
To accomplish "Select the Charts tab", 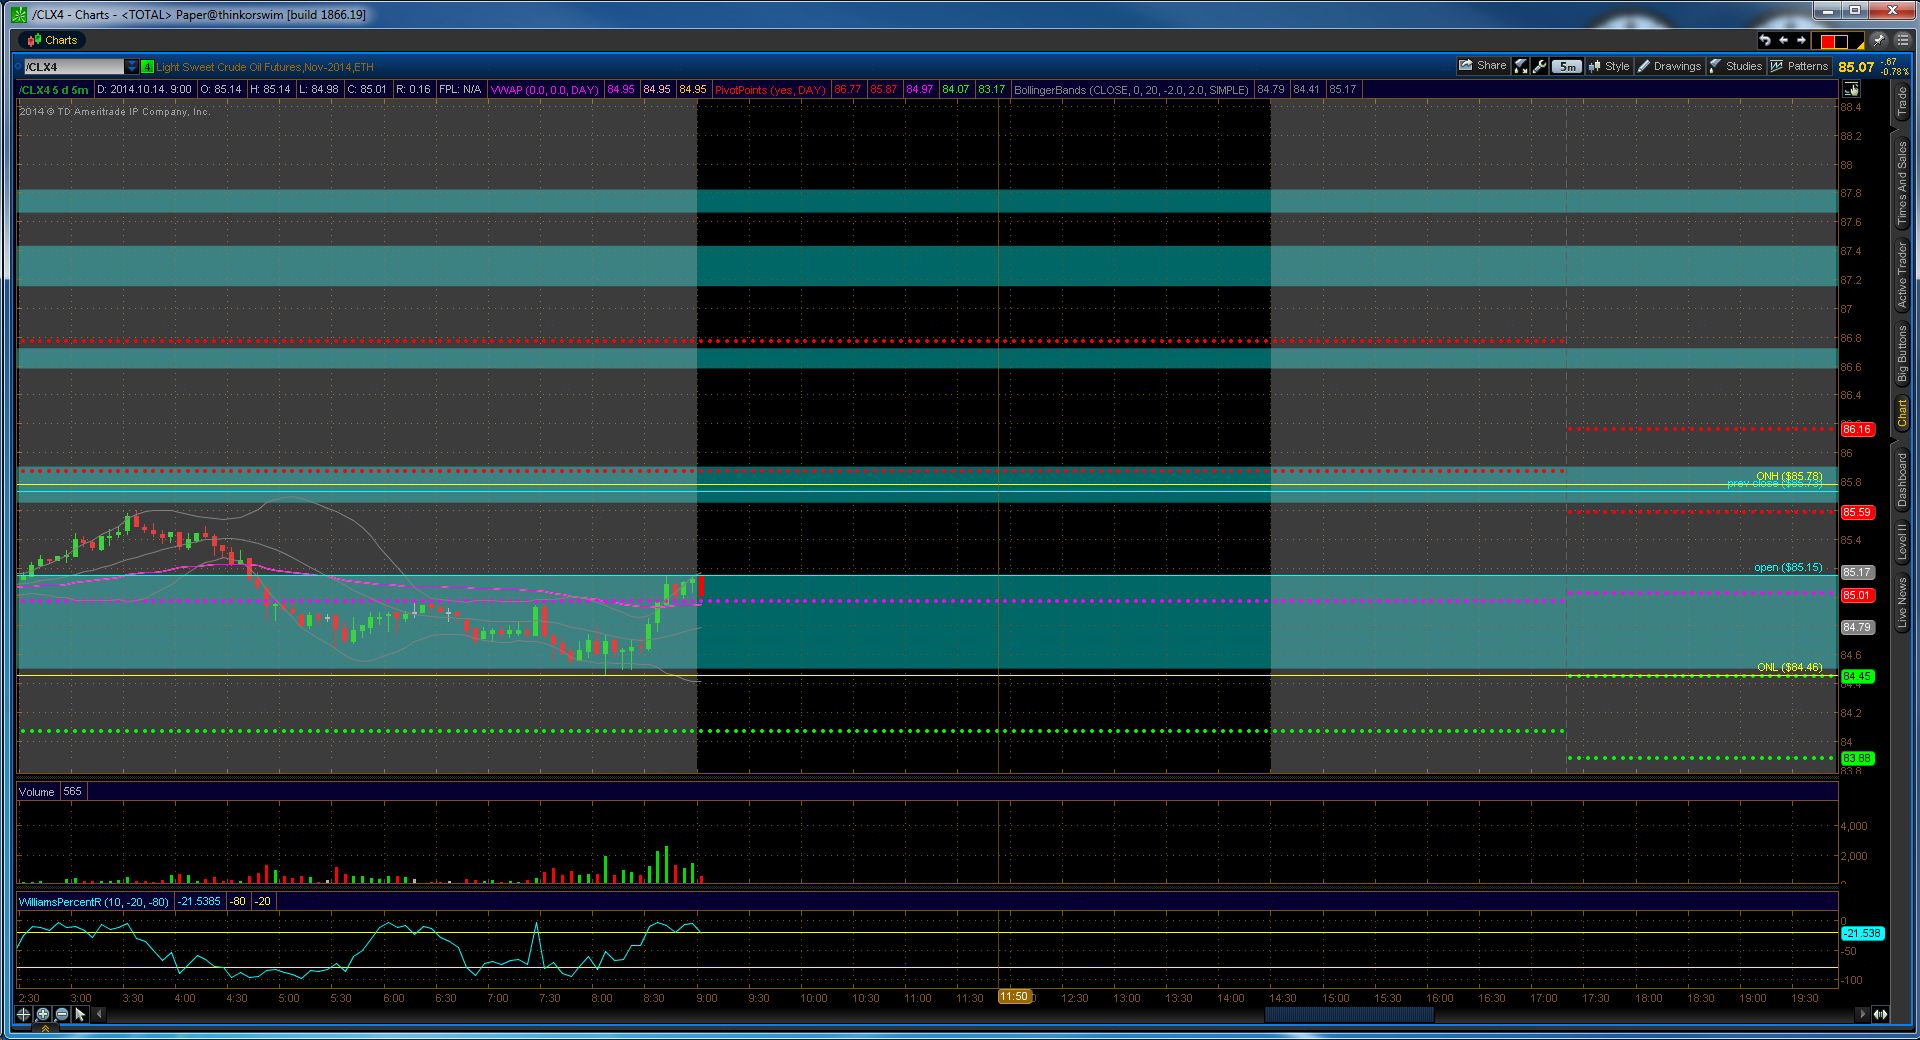I will (52, 40).
